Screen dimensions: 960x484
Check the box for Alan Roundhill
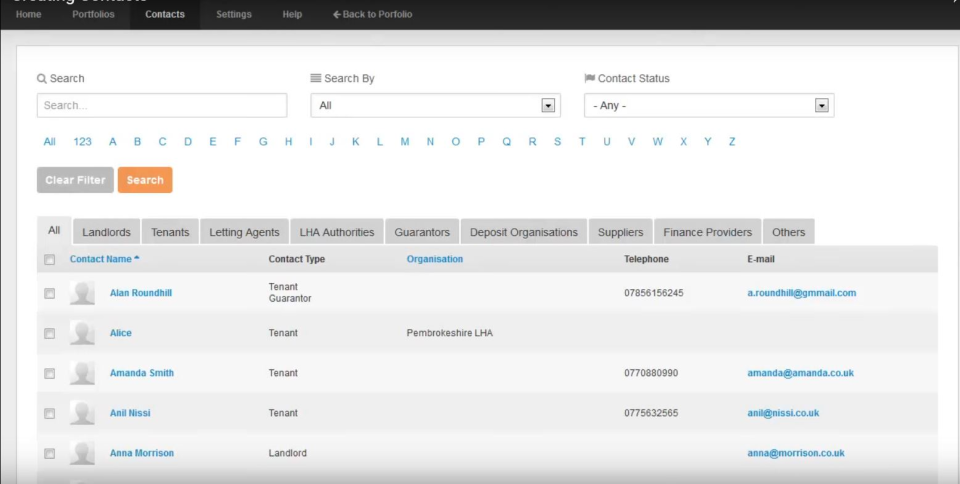click(50, 294)
